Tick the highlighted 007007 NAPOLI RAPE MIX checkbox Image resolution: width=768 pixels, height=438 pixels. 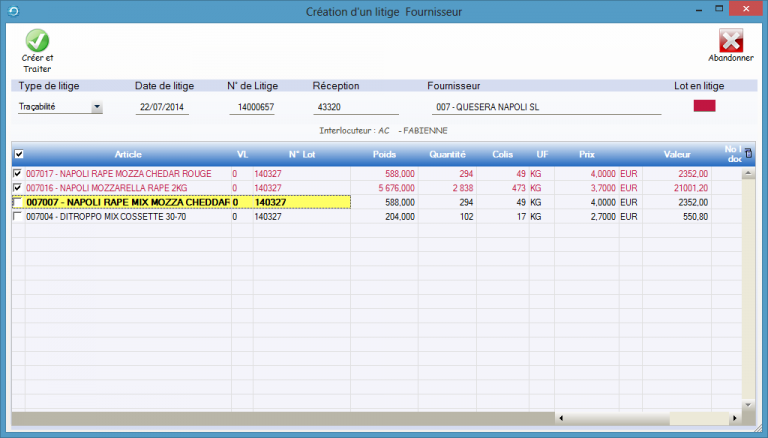pos(18,202)
